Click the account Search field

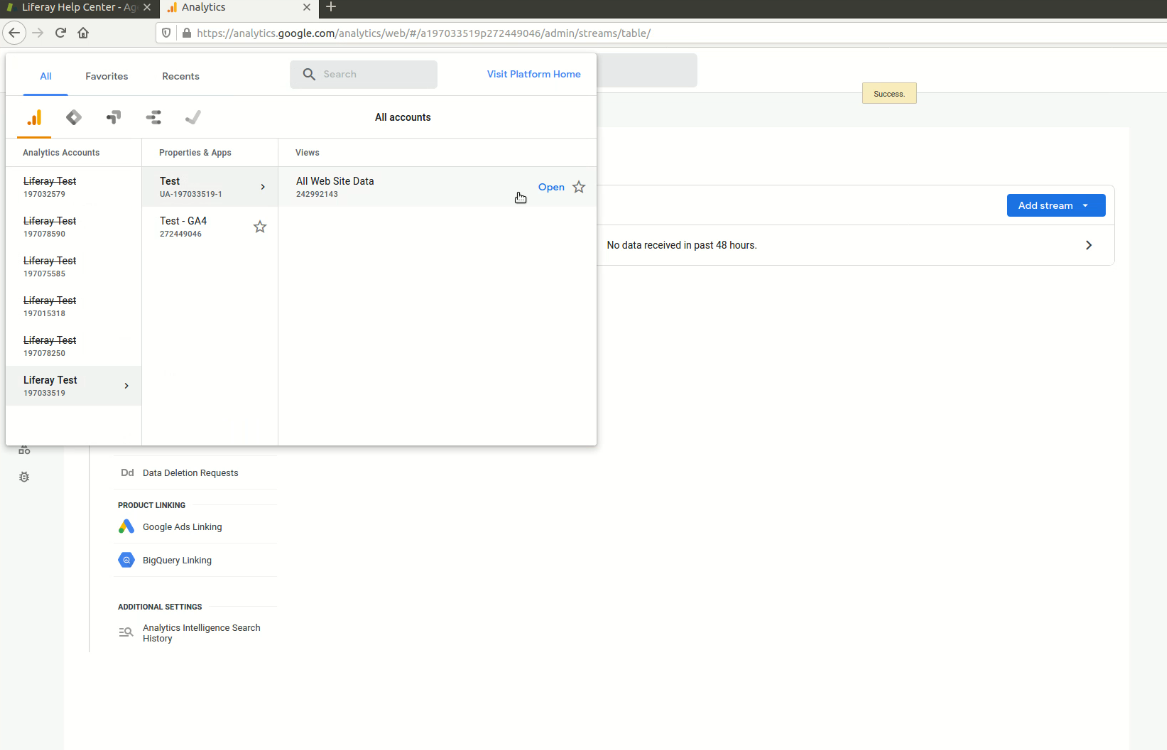[x=363, y=74]
